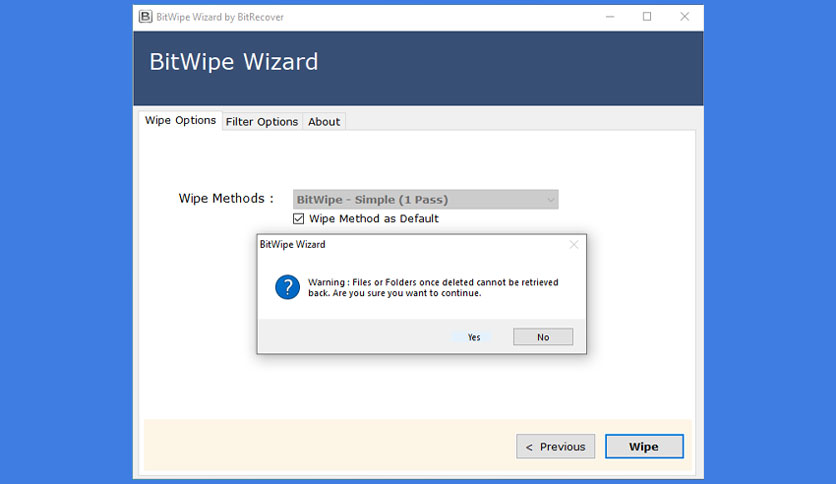Click the warning message text in dialog
The height and width of the screenshot is (484, 836).
coord(433,288)
